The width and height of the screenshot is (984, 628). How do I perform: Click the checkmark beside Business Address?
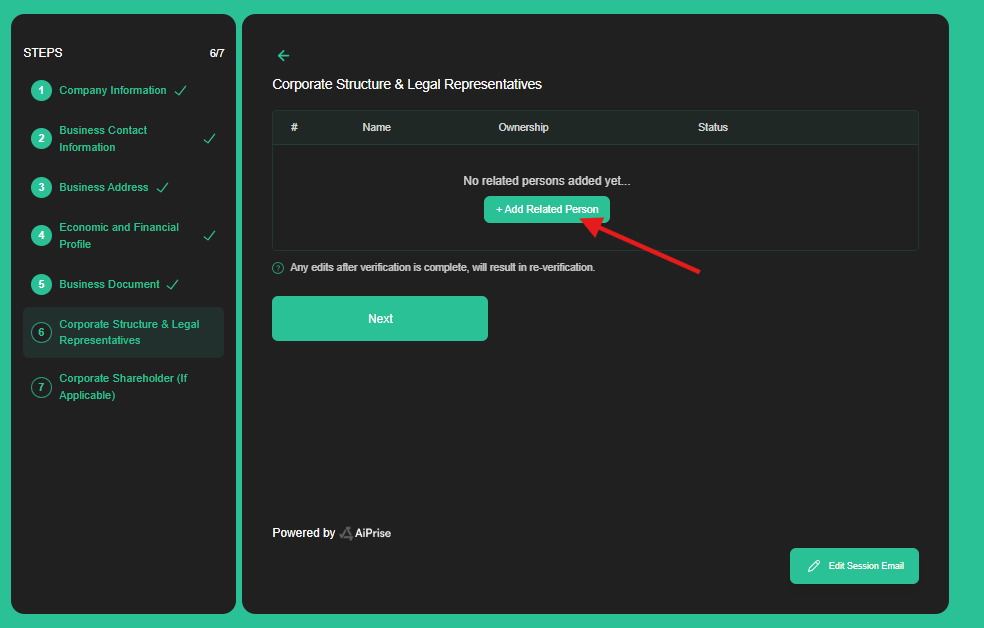163,187
